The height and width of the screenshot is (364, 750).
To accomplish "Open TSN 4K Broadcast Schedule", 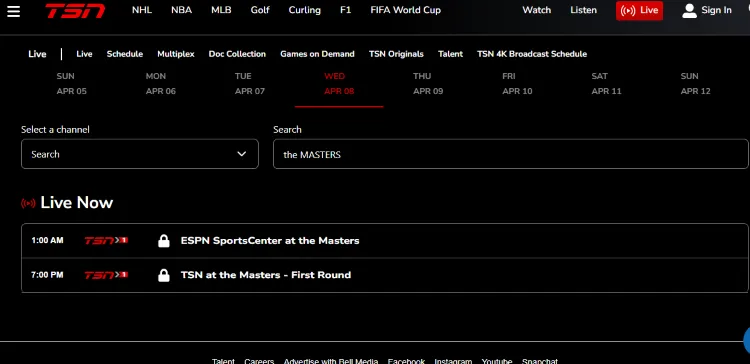I will (x=532, y=54).
